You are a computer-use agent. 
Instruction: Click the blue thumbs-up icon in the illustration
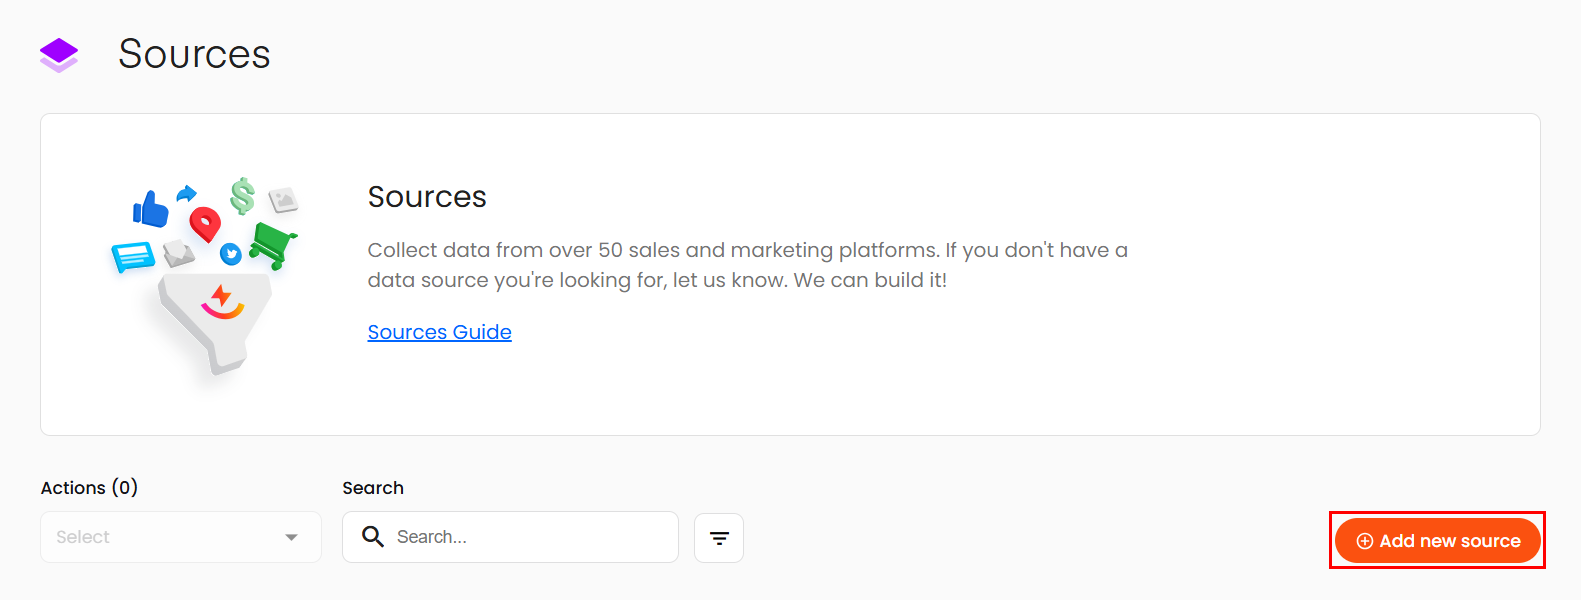pos(151,210)
